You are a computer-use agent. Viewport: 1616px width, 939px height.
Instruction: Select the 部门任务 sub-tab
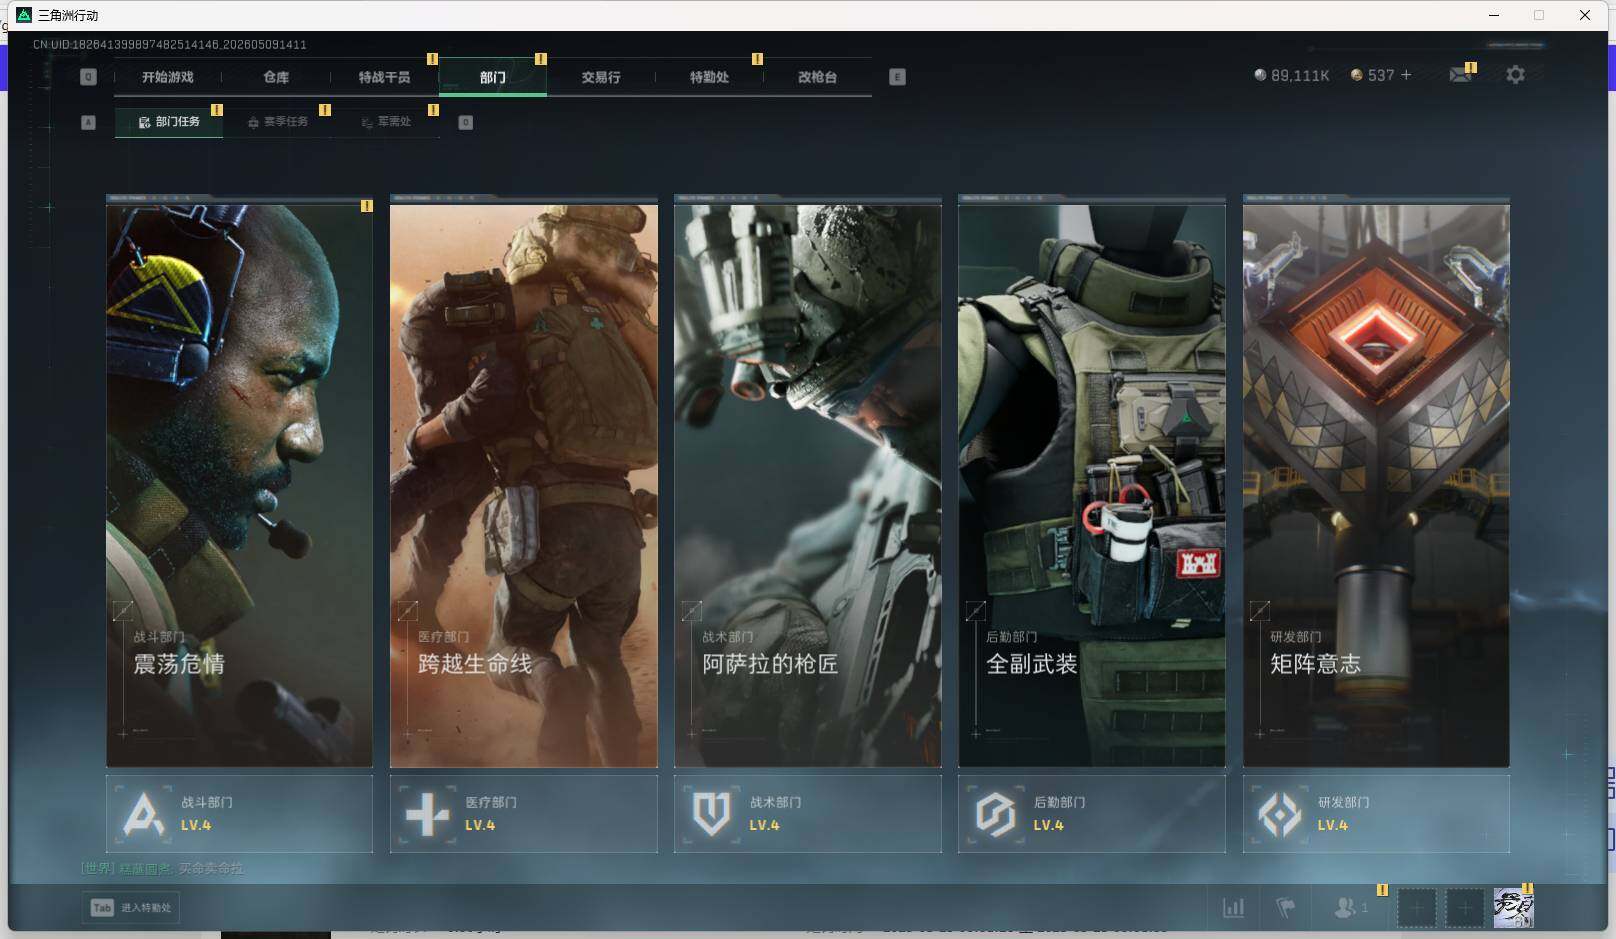point(169,122)
